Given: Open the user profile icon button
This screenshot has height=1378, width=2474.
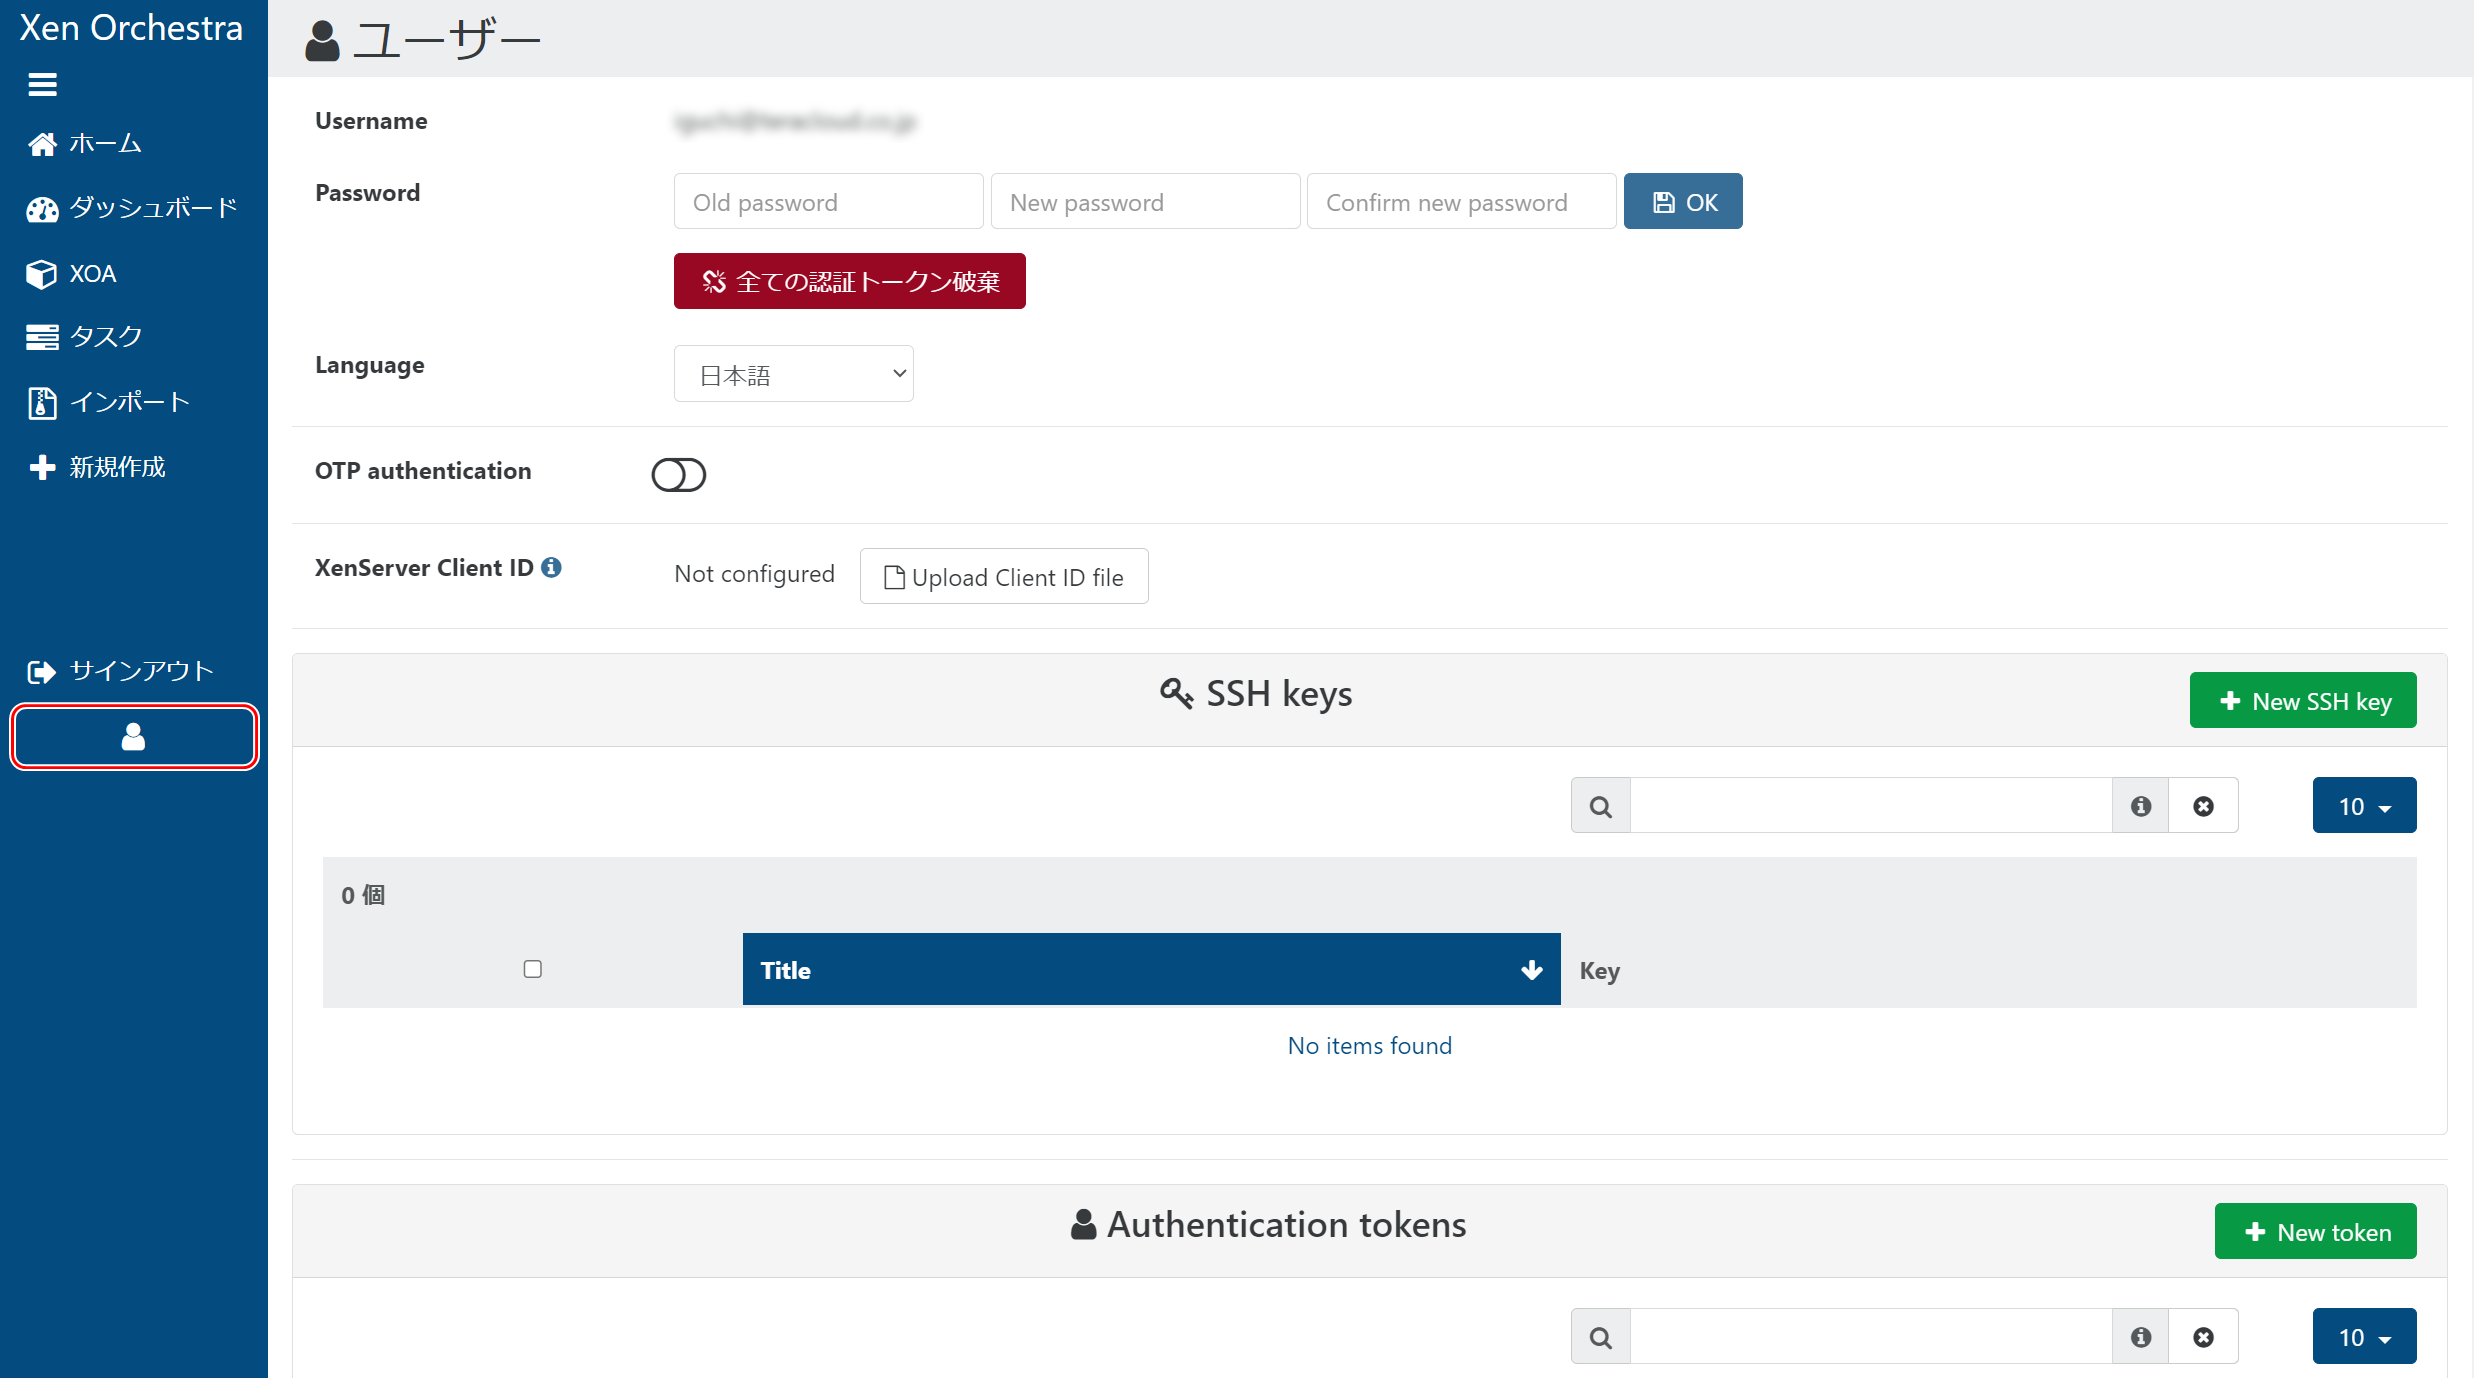Looking at the screenshot, I should click(x=134, y=737).
